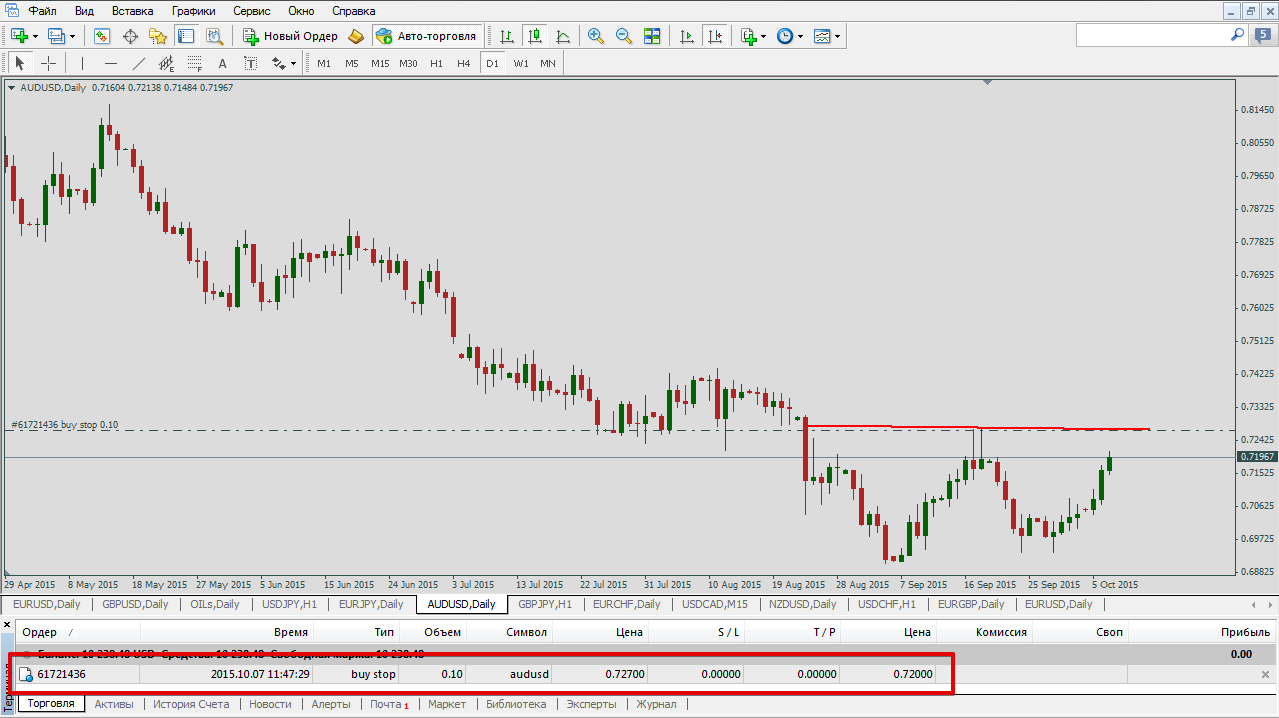Open the Новости terminal tab
The width and height of the screenshot is (1279, 718).
[270, 704]
